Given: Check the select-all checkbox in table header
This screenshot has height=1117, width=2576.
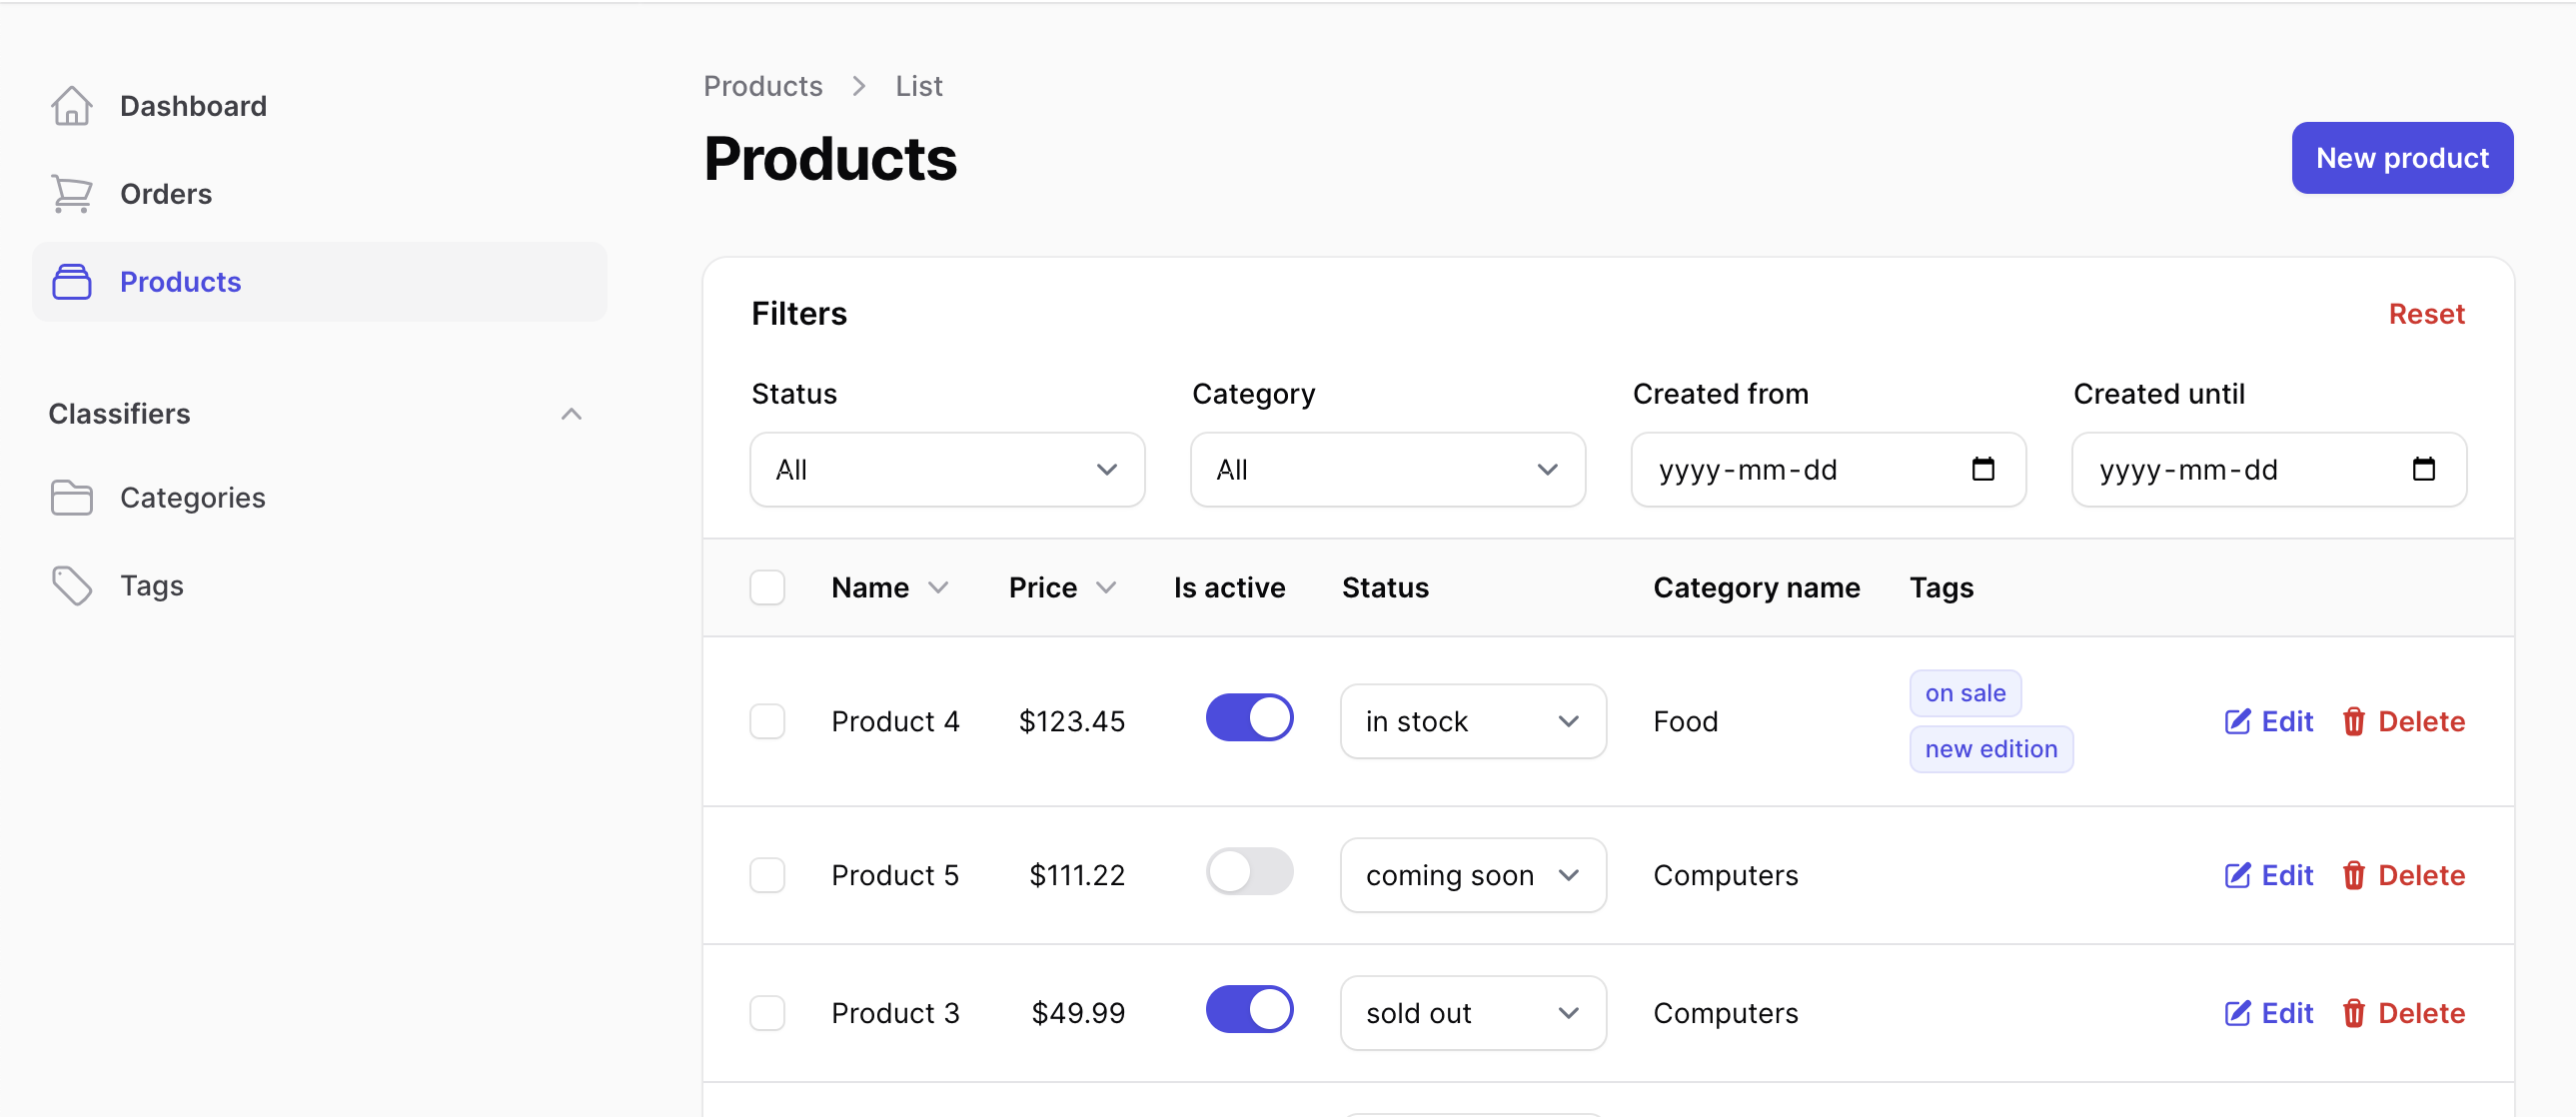Looking at the screenshot, I should pyautogui.click(x=767, y=588).
